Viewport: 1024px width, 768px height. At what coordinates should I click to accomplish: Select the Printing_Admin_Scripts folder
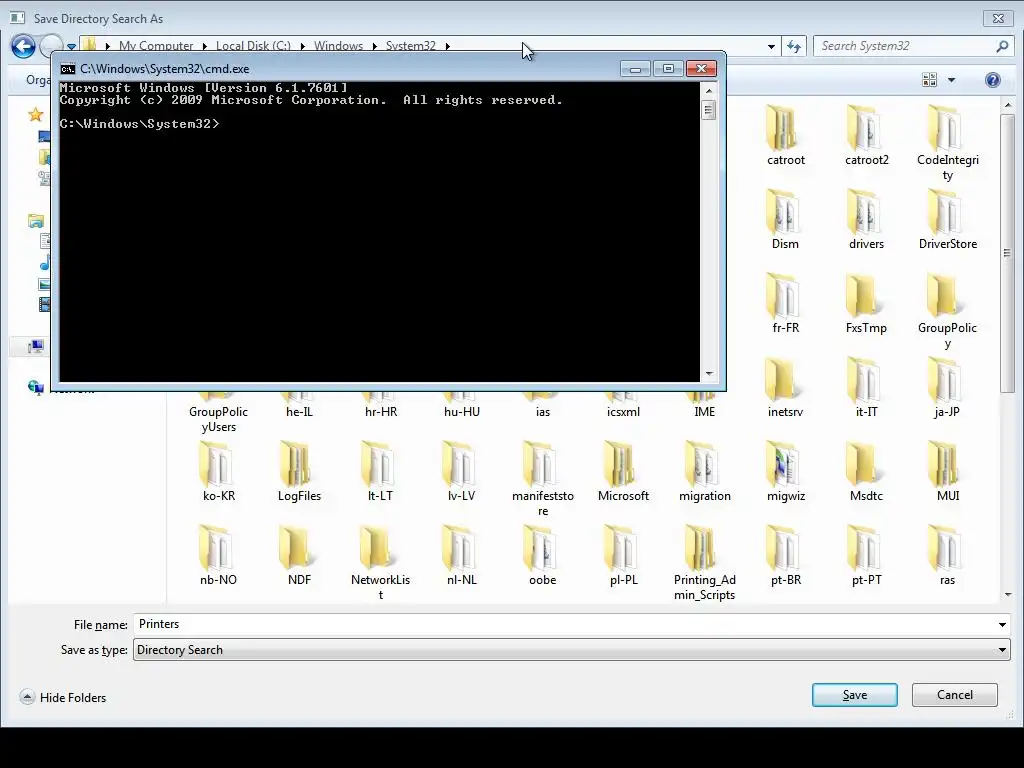click(x=704, y=564)
